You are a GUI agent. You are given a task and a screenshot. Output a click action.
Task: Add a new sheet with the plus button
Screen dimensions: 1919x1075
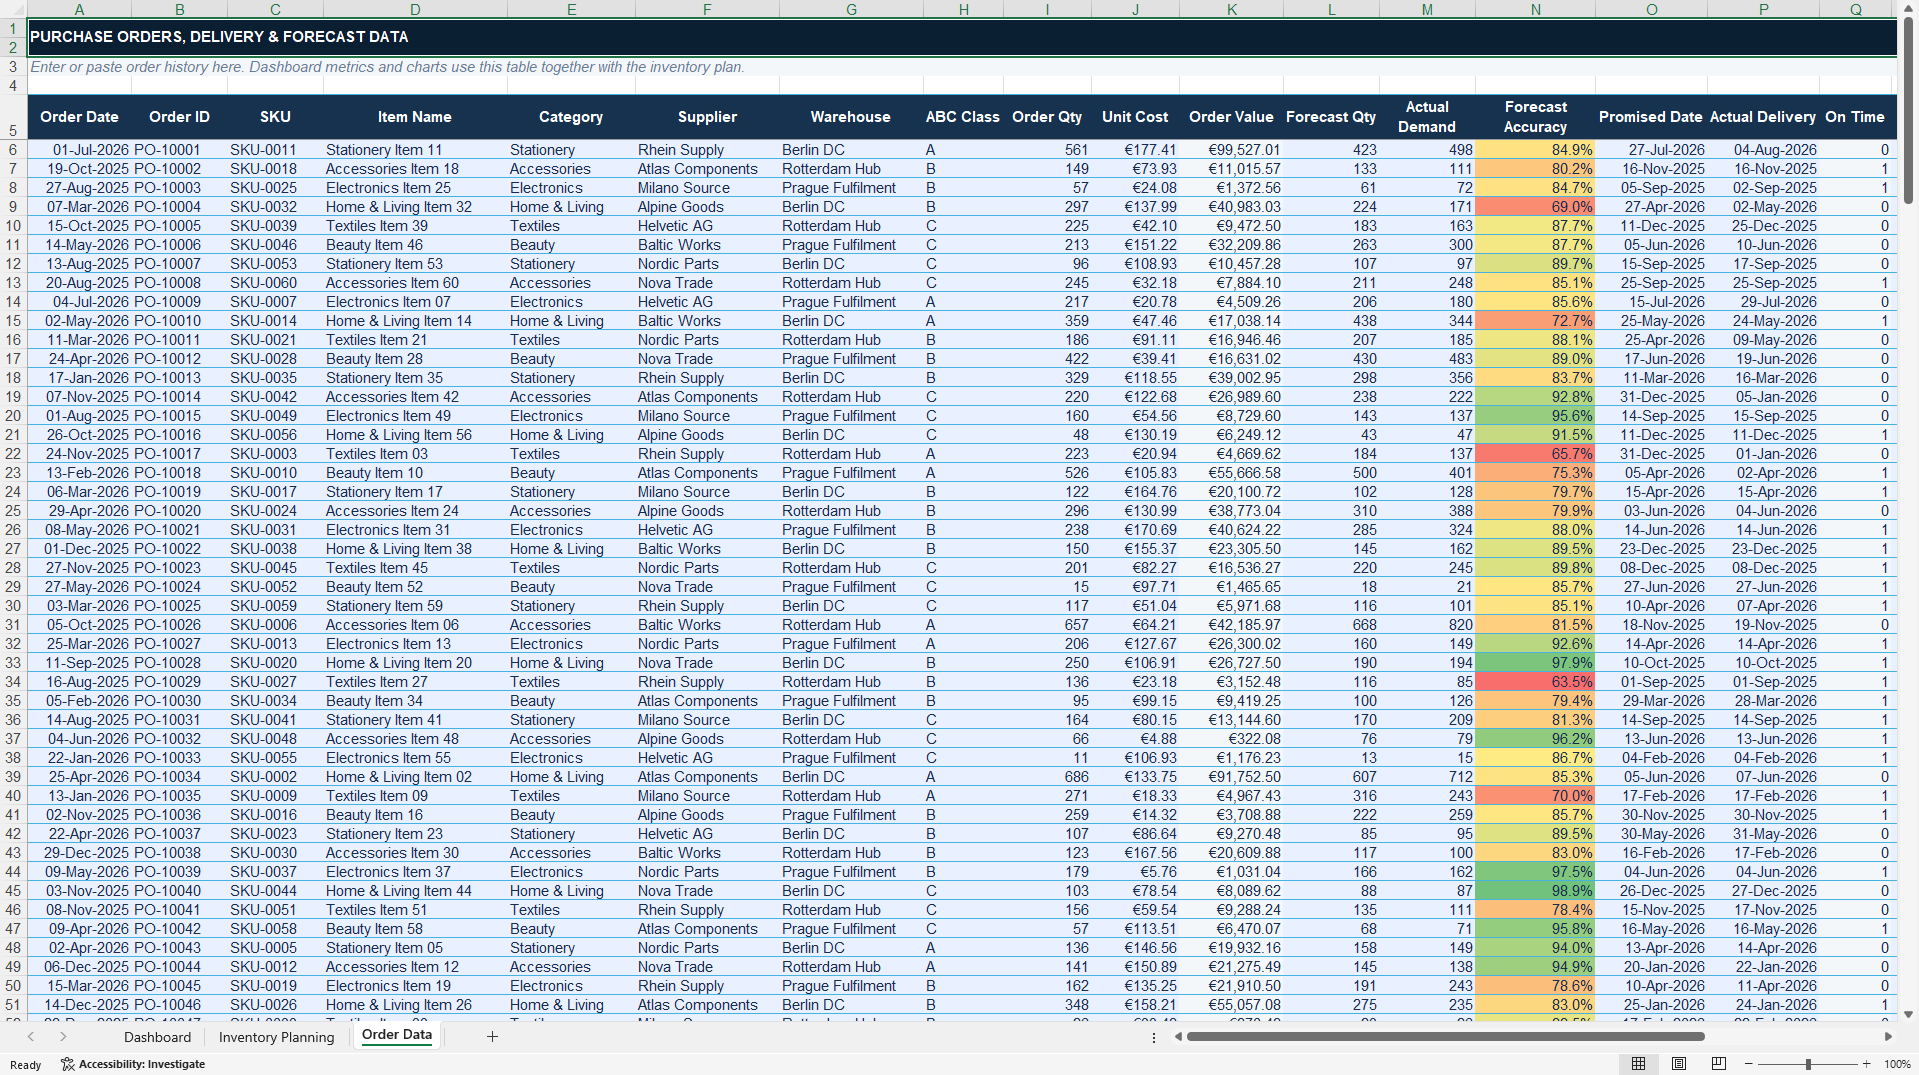pos(492,1037)
